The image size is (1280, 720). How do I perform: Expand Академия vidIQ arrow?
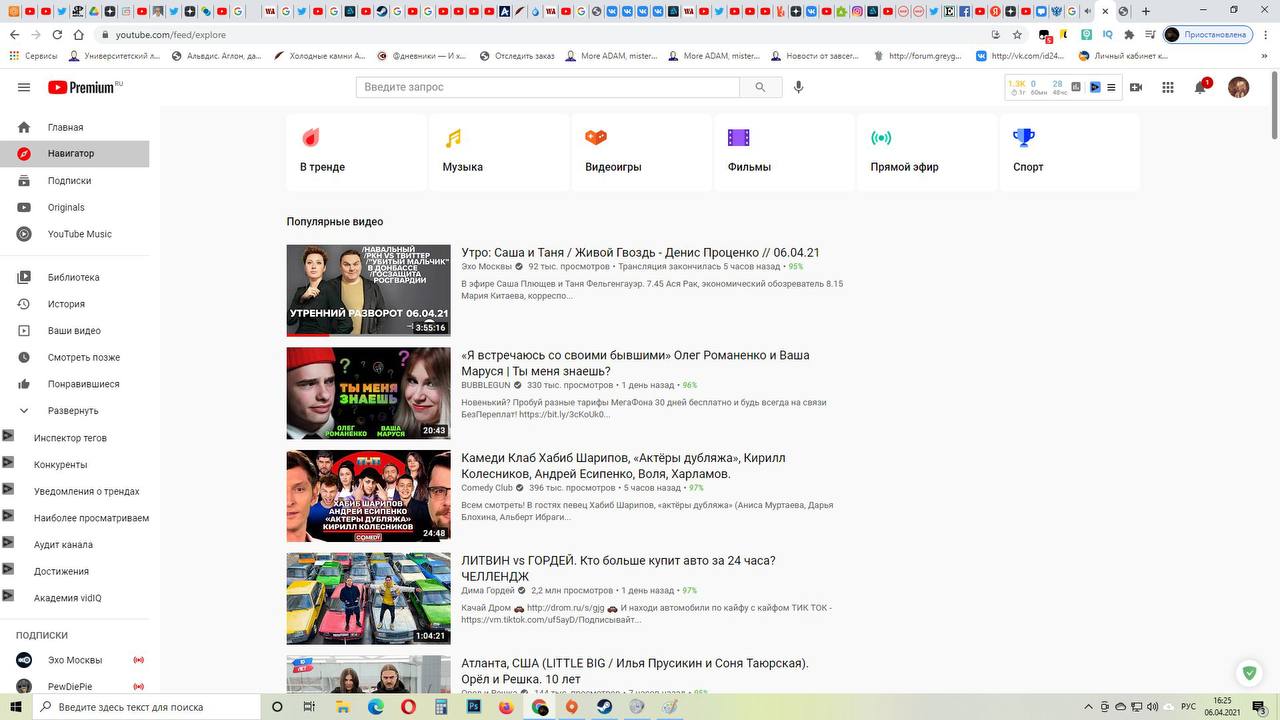(x=7, y=597)
